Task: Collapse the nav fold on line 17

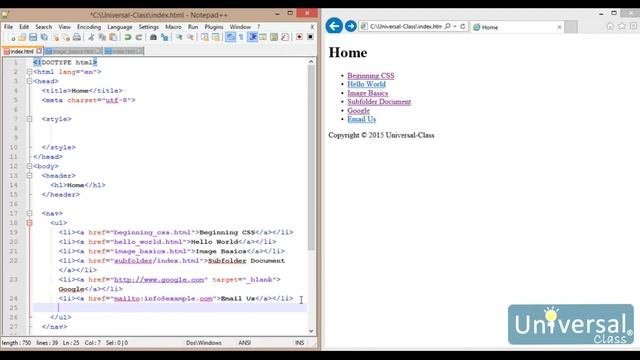Action: pyautogui.click(x=29, y=213)
